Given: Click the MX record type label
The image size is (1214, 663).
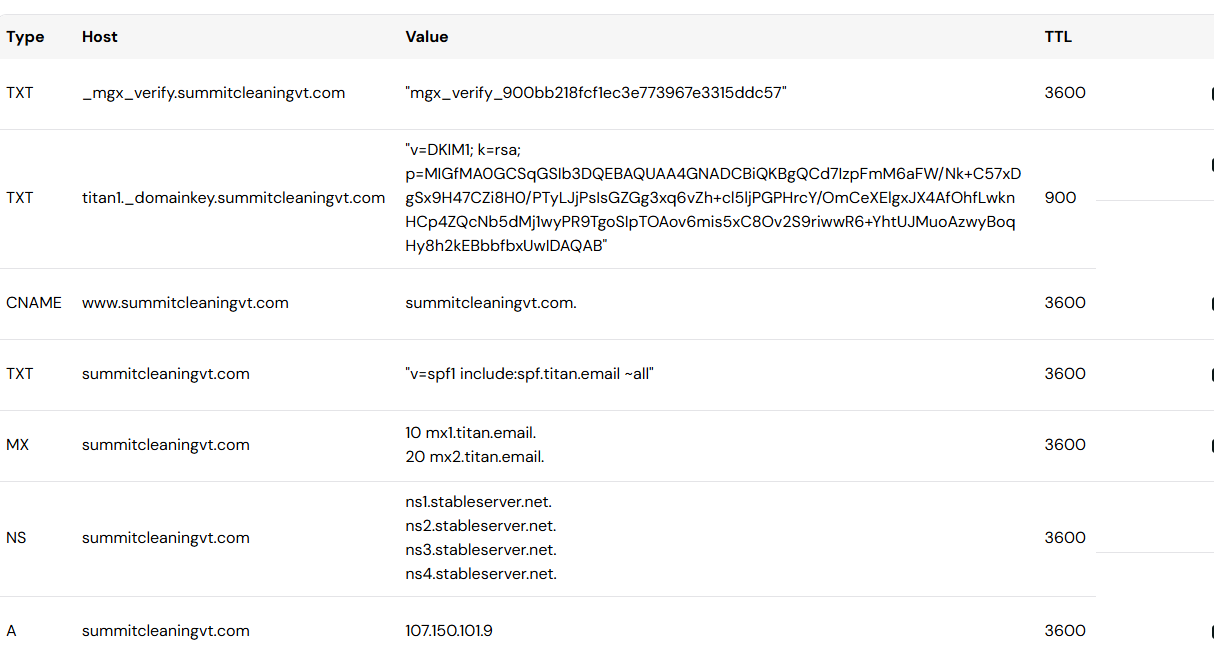Looking at the screenshot, I should [x=18, y=445].
